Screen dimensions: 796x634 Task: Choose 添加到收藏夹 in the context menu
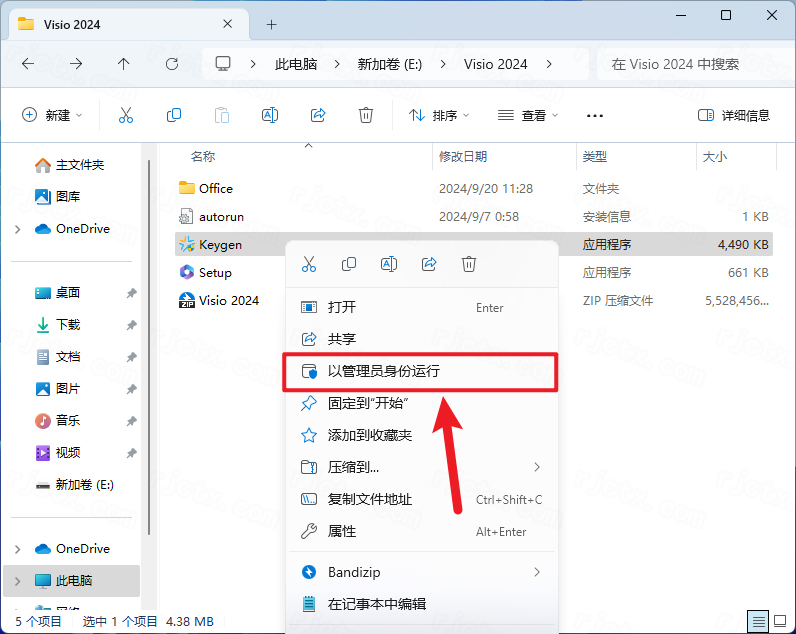coord(422,435)
